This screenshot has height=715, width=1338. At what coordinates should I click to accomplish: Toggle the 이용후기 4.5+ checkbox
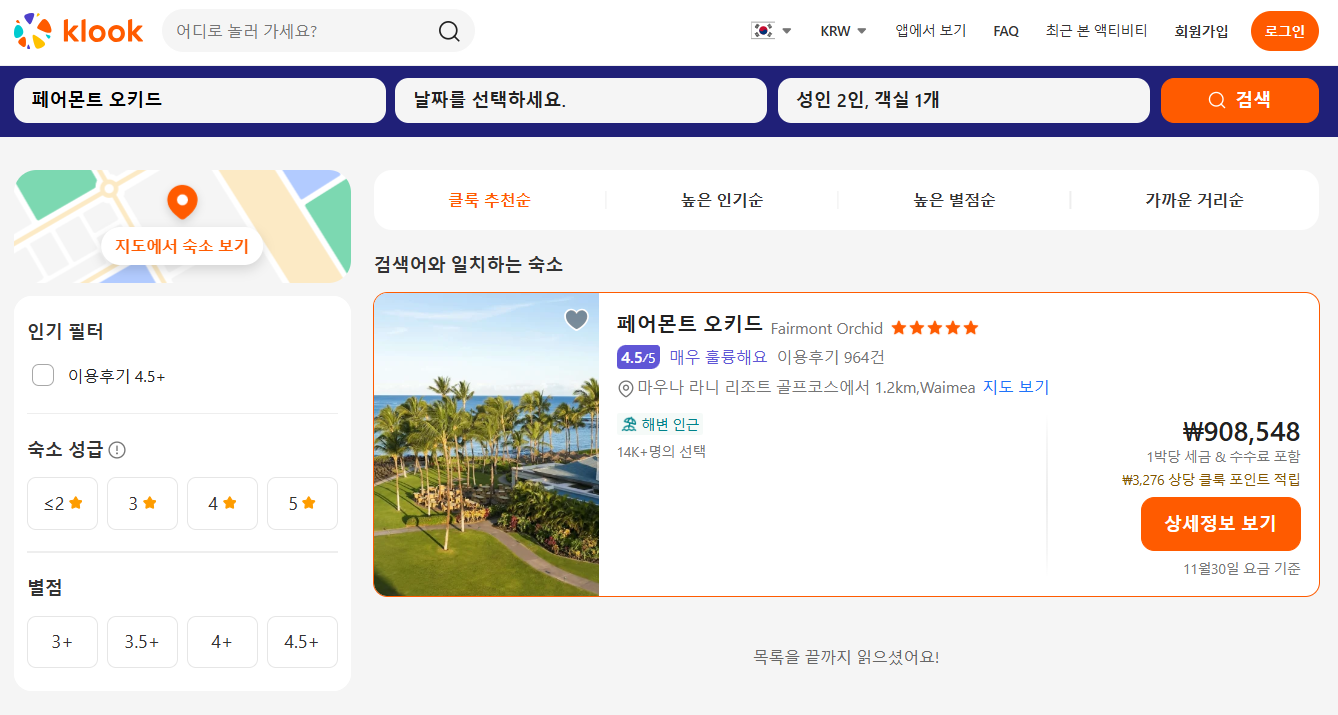pos(43,375)
